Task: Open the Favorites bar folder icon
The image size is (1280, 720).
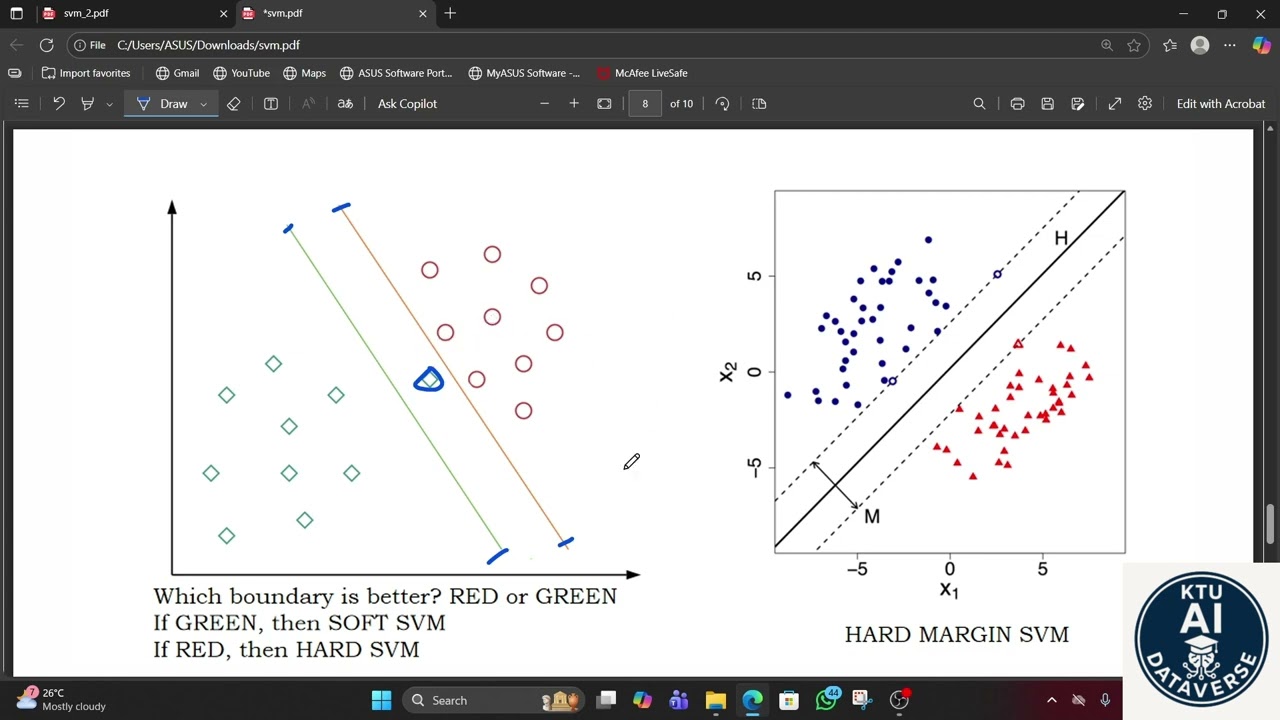Action: point(14,73)
